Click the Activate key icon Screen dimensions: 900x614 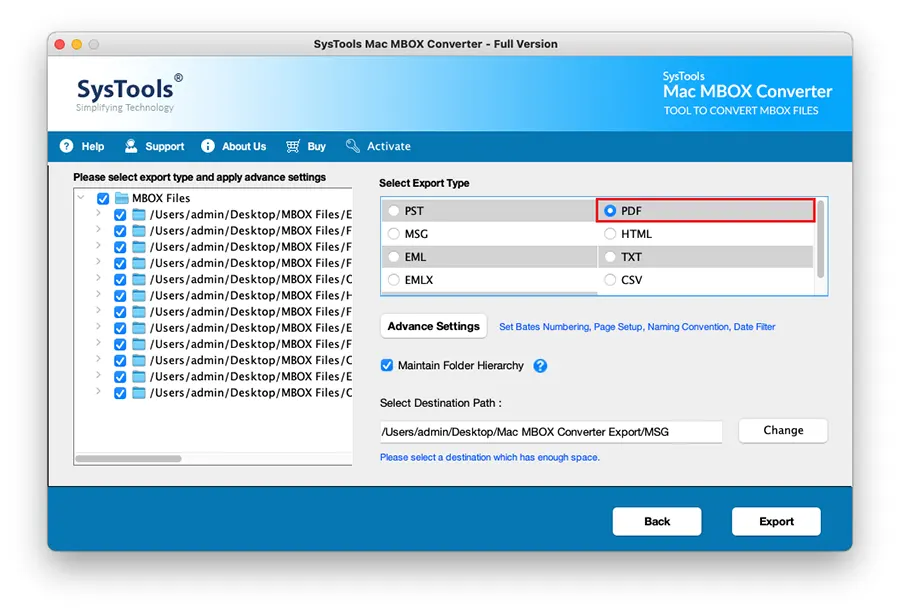click(352, 146)
